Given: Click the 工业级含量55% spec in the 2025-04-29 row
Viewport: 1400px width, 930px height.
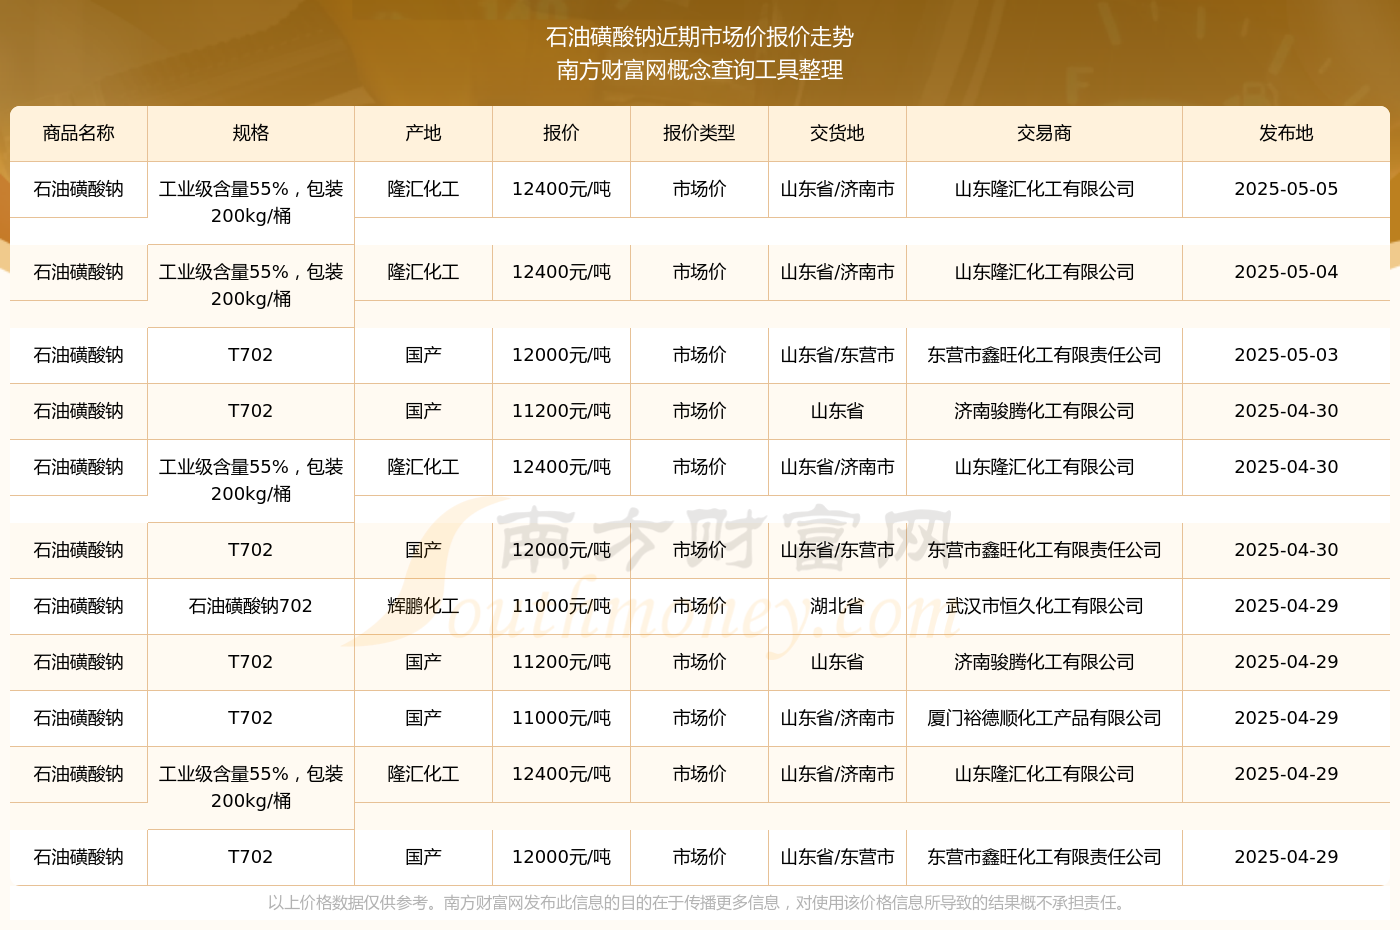Looking at the screenshot, I should click(x=251, y=787).
